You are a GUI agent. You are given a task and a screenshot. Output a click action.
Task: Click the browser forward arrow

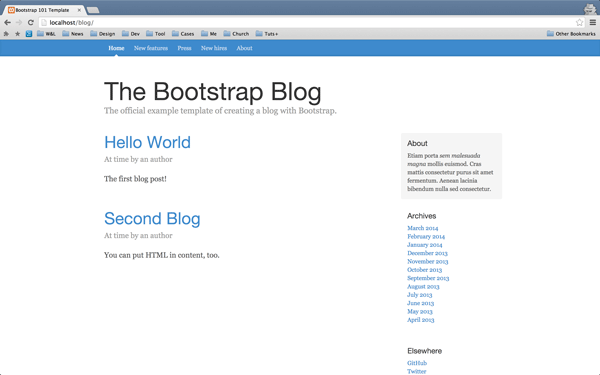click(19, 22)
